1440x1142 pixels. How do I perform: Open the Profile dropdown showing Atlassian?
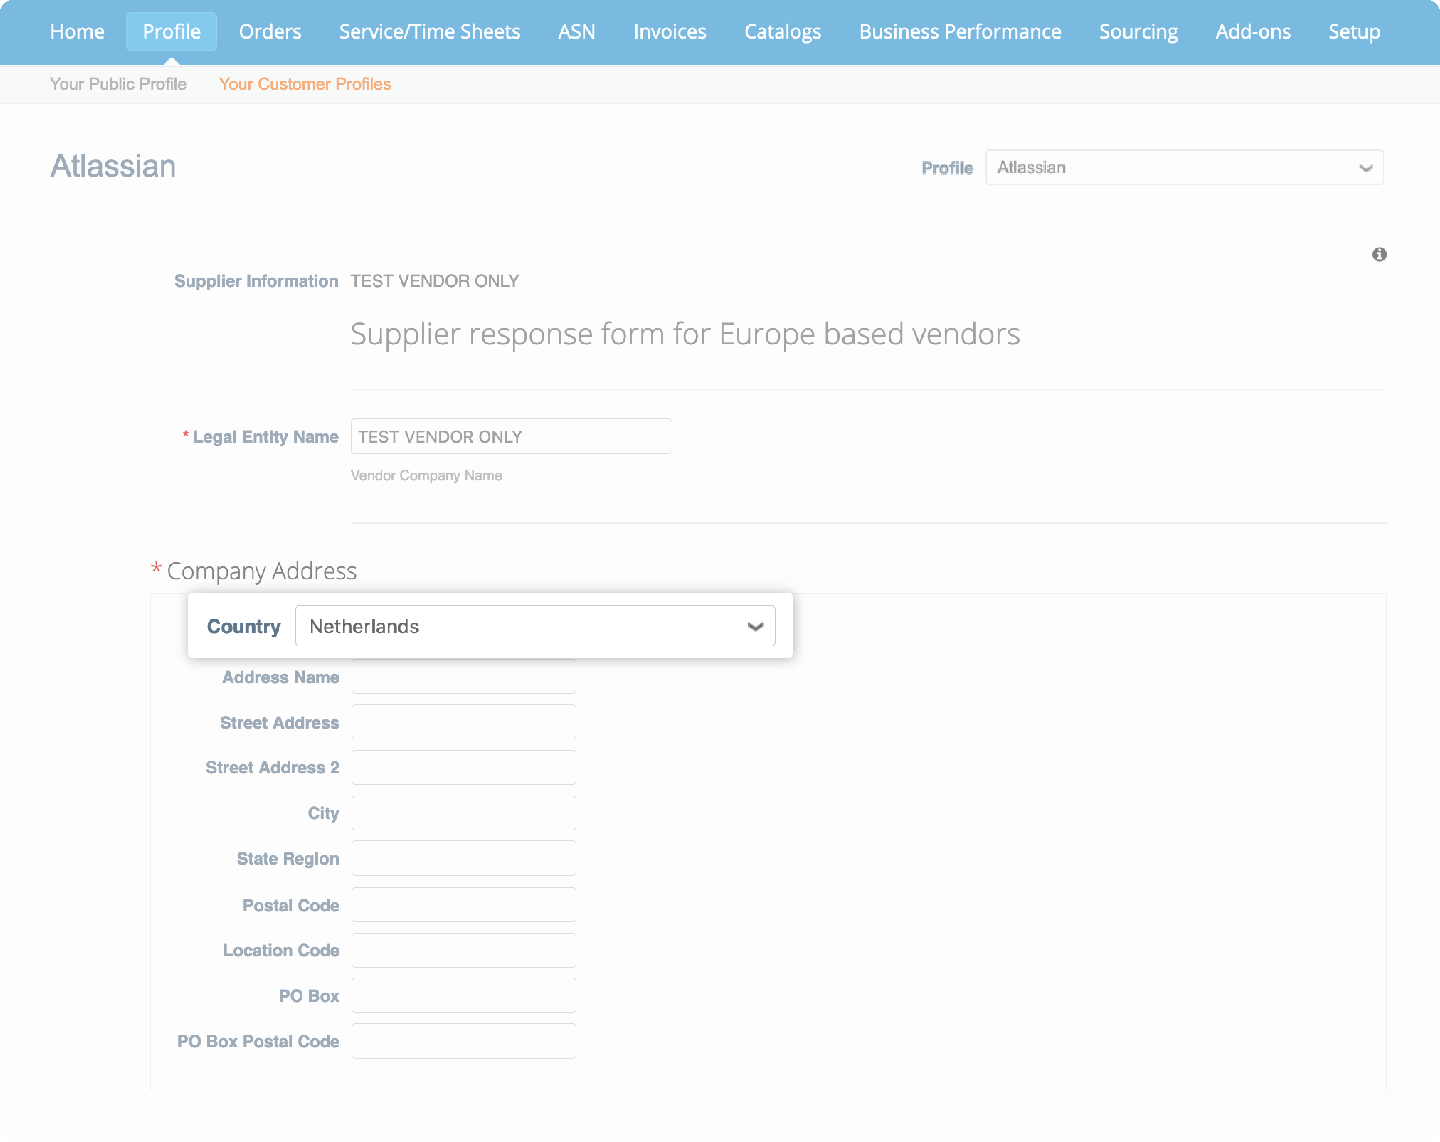point(1184,167)
